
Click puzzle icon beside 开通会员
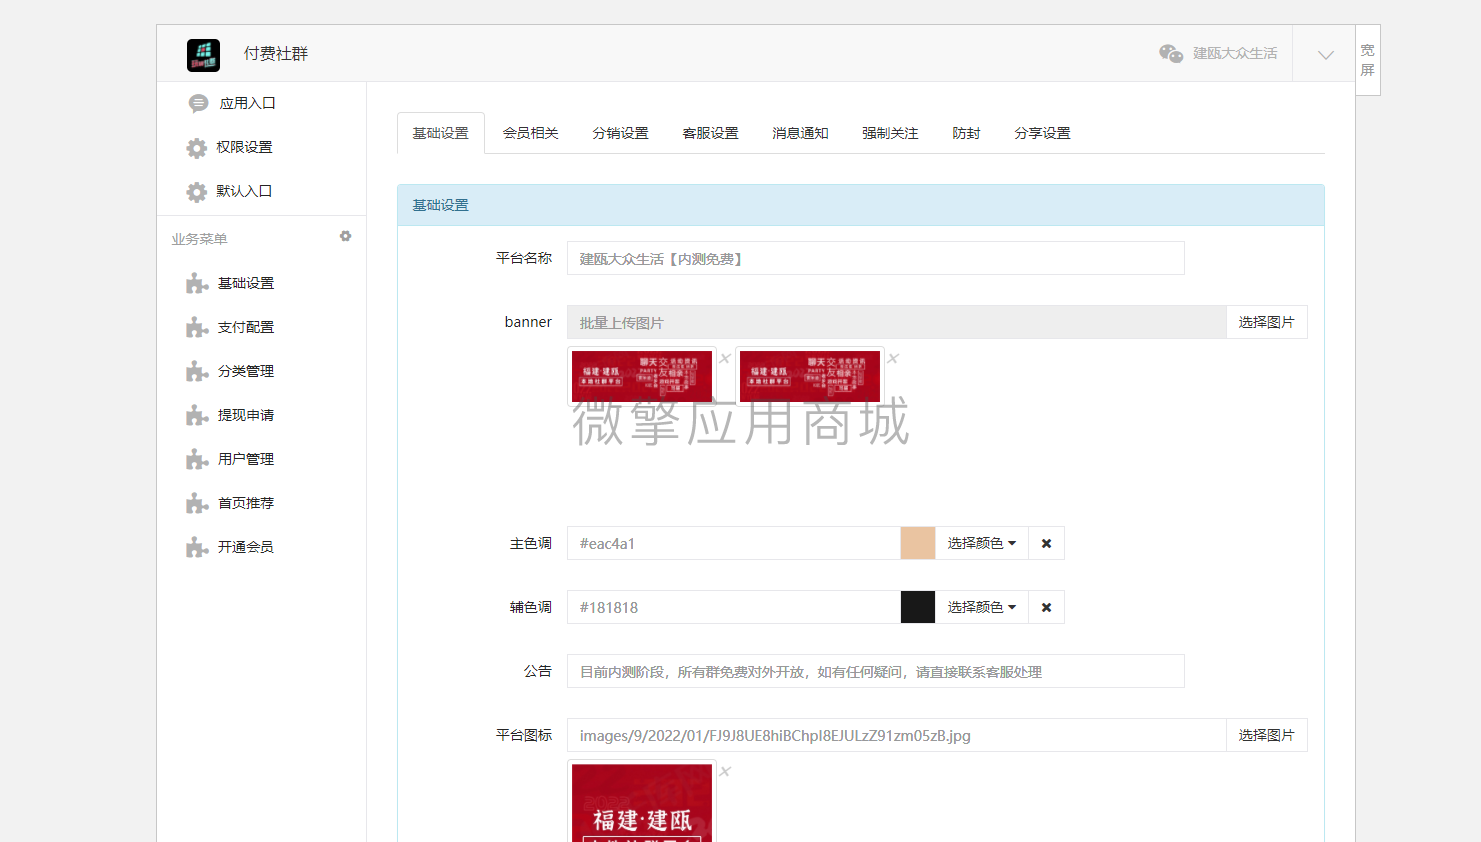coord(197,548)
